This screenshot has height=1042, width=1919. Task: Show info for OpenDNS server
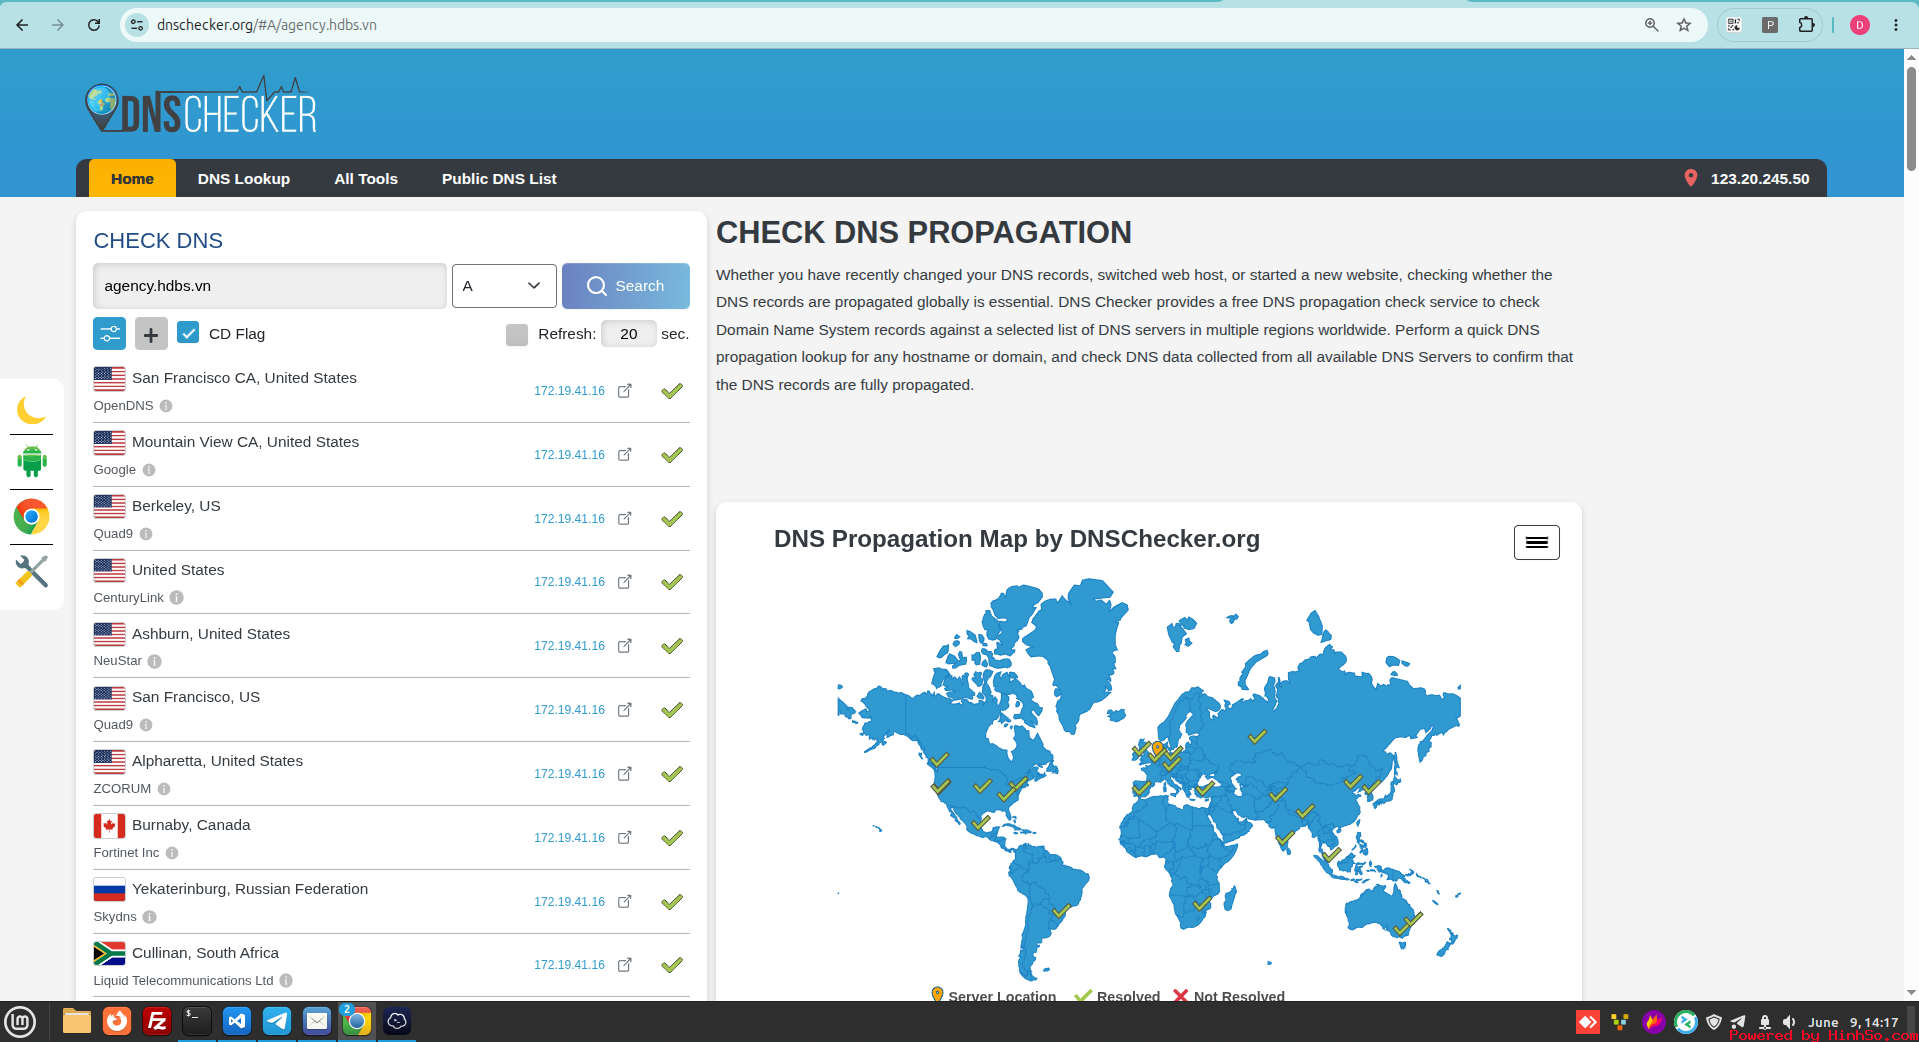[166, 406]
